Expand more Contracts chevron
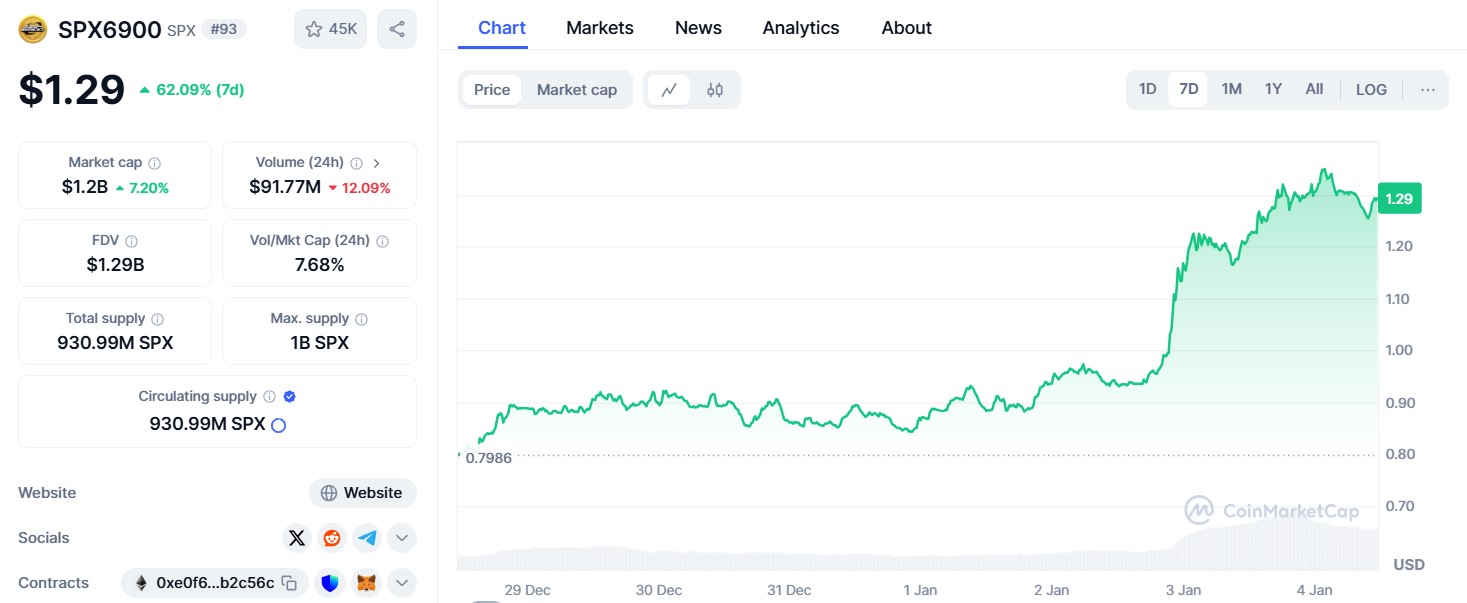 click(401, 583)
